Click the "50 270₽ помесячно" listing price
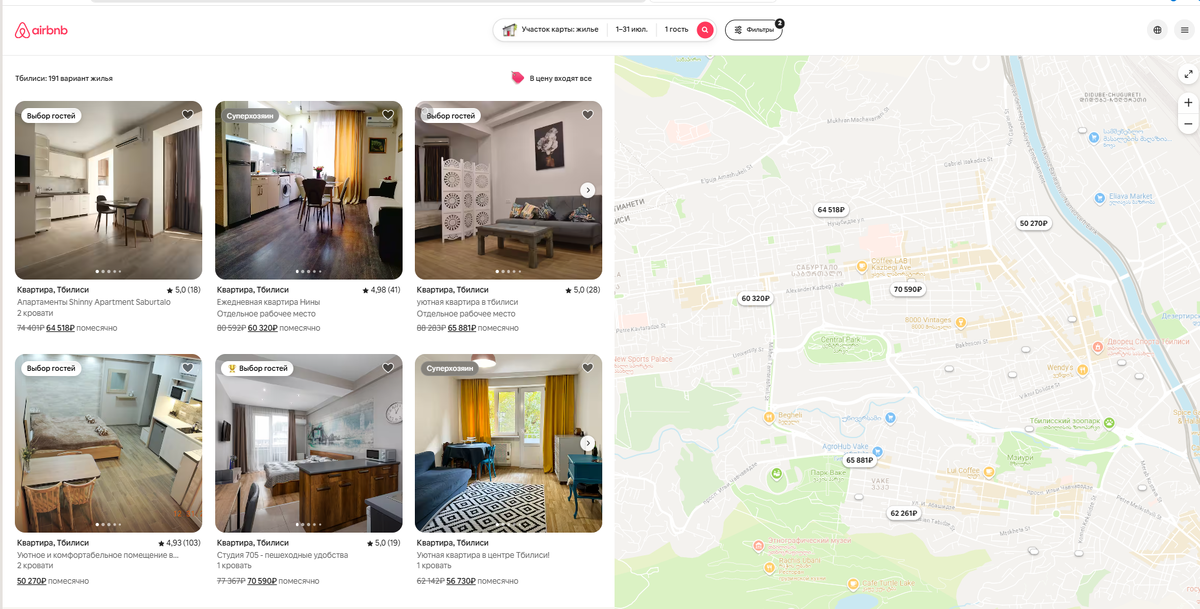Viewport: 1200px width, 609px height. coord(53,581)
